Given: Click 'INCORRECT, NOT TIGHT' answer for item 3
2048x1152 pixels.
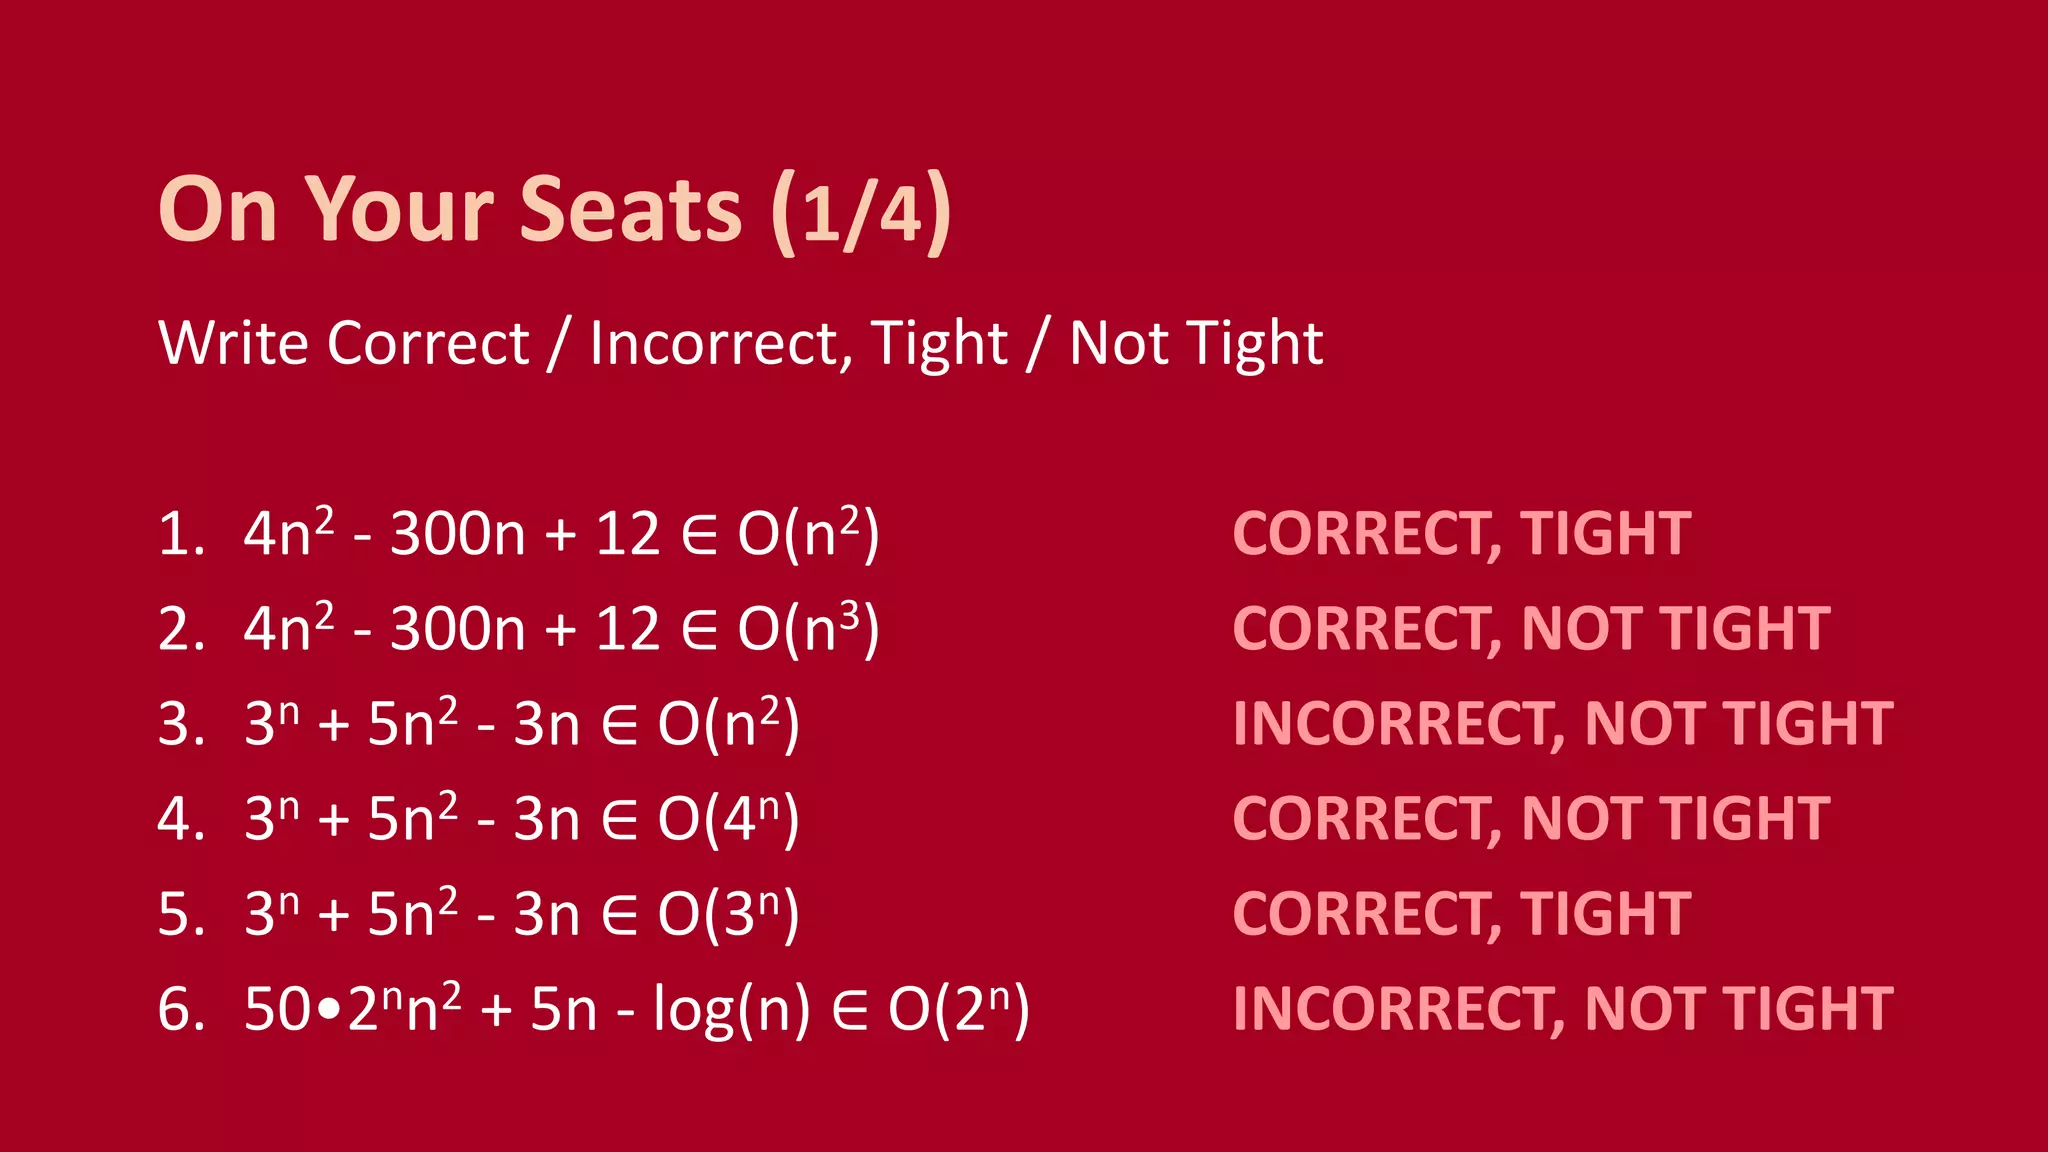Looking at the screenshot, I should pos(1563,724).
